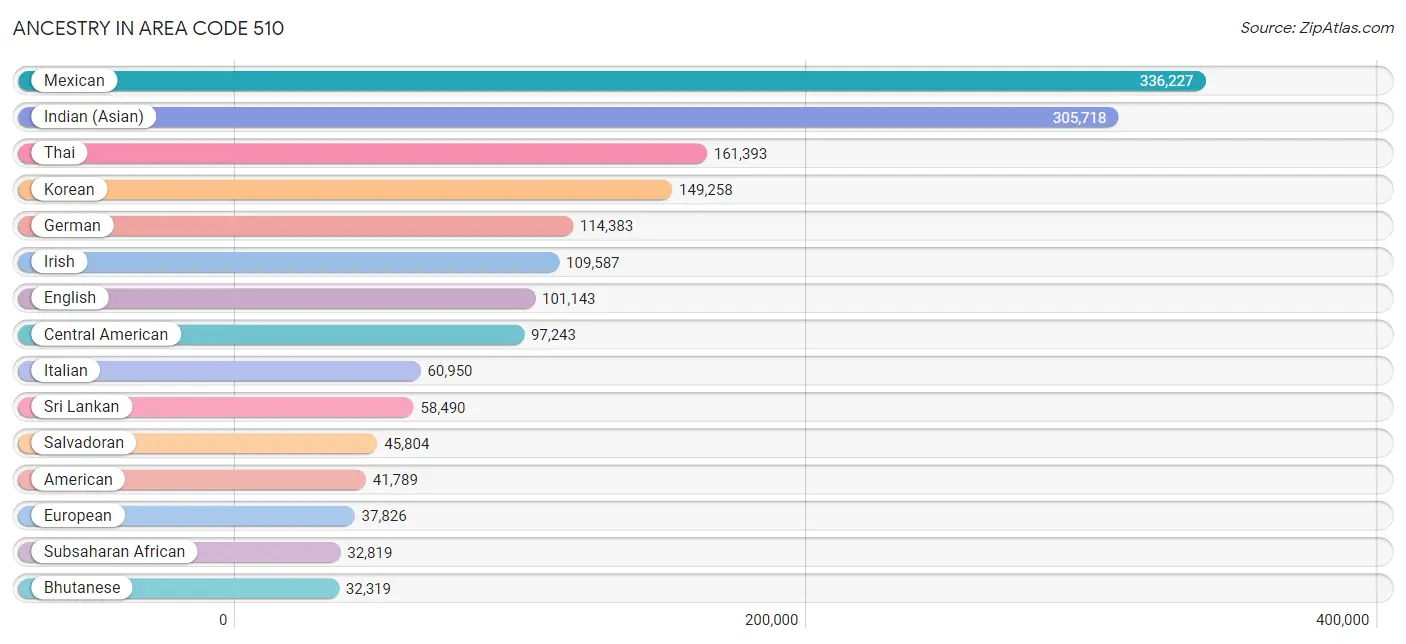Viewport: 1406px width, 644px height.
Task: Click the chart title Ancestry in Area Code 510
Action: coord(148,28)
